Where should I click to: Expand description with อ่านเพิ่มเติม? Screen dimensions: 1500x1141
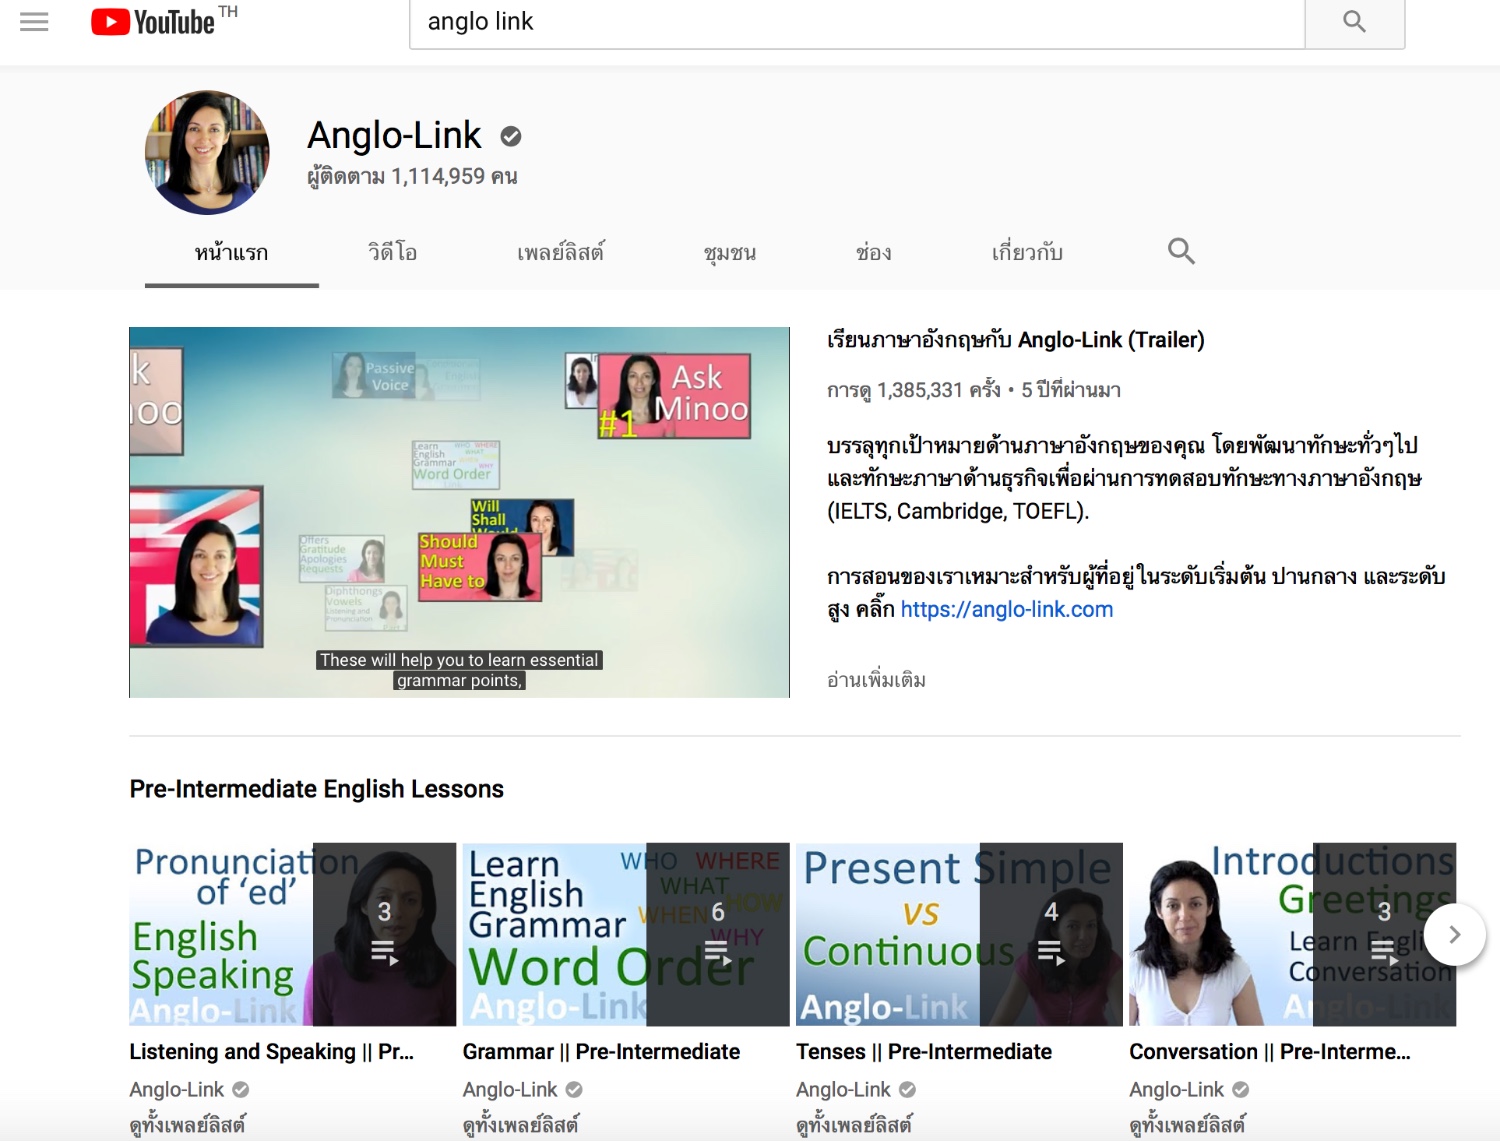[876, 680]
